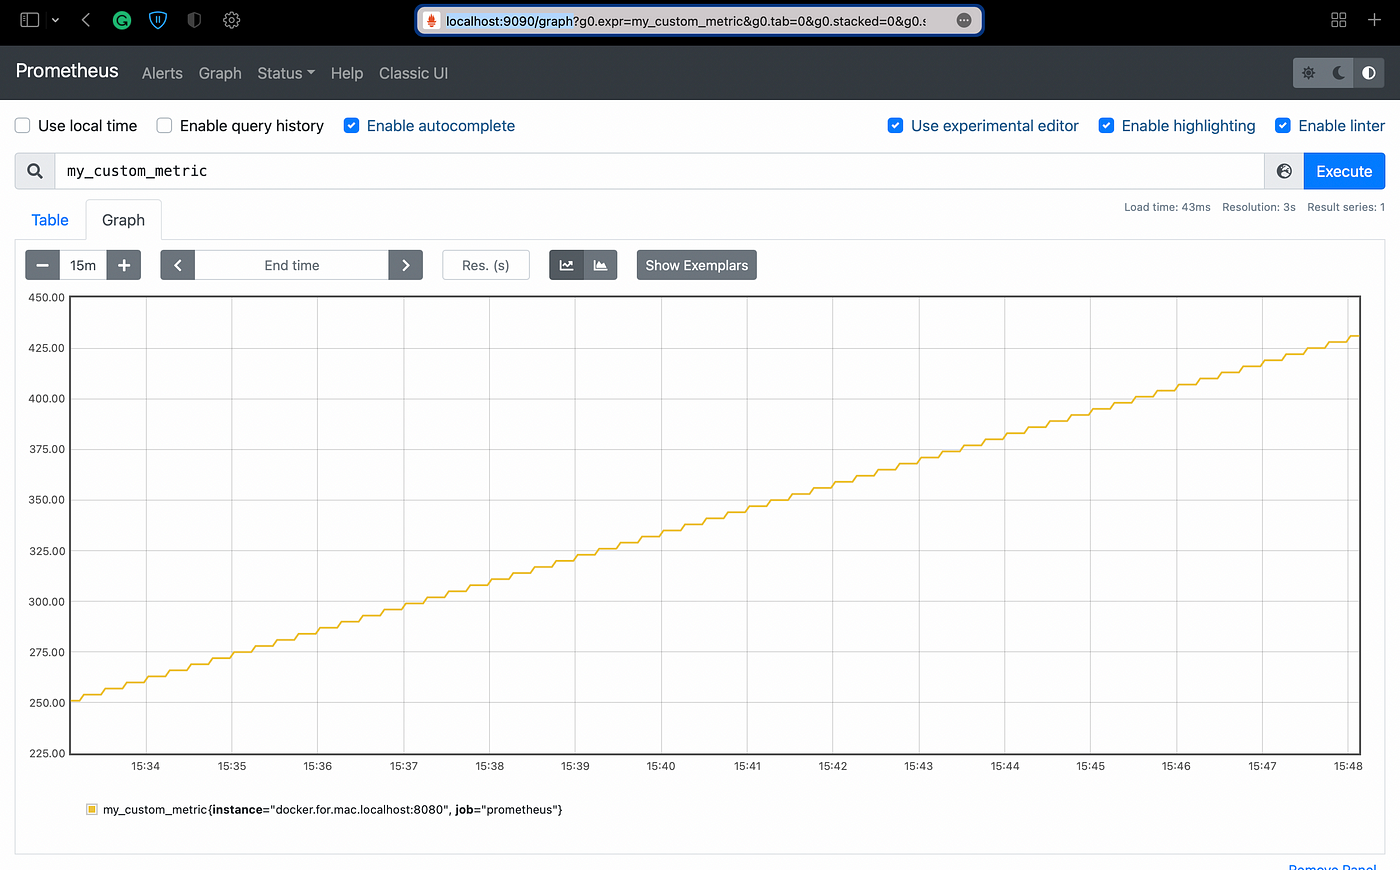Open the Graph nav item
The height and width of the screenshot is (870, 1400).
click(220, 73)
